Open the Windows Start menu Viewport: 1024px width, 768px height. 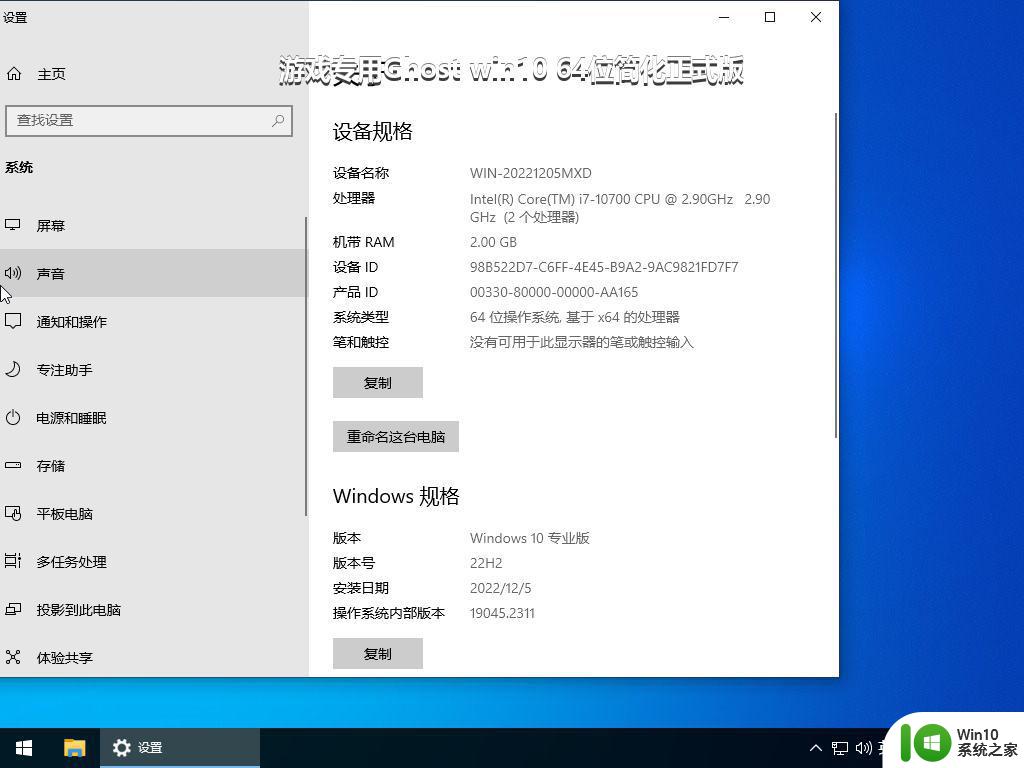pos(24,748)
